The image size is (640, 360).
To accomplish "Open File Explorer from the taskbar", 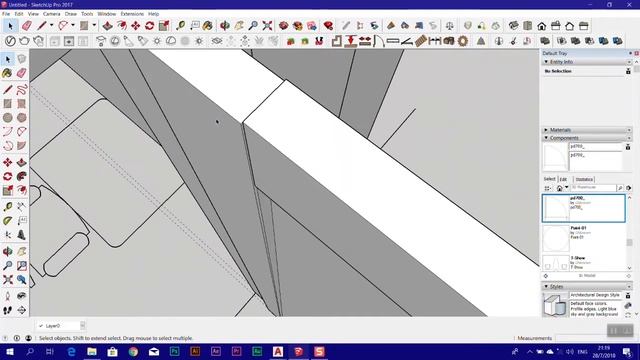I will pyautogui.click(x=92, y=351).
